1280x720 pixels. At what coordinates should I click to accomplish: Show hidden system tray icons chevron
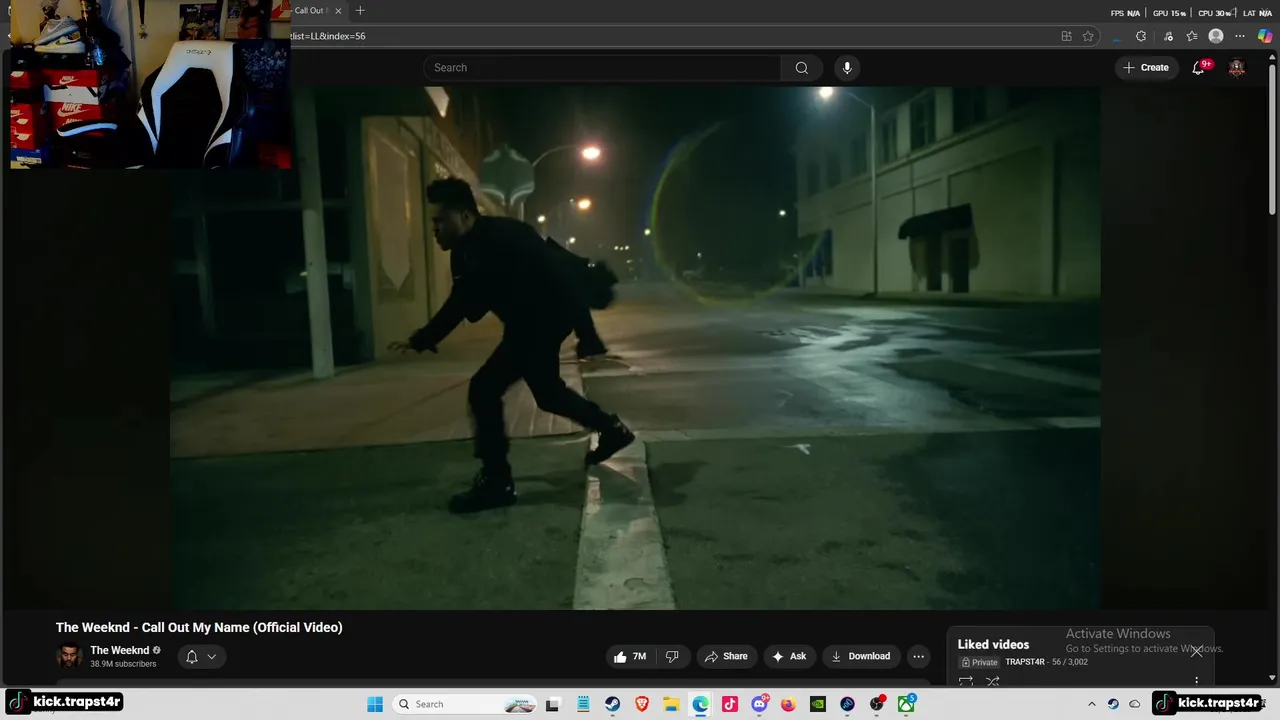1091,704
